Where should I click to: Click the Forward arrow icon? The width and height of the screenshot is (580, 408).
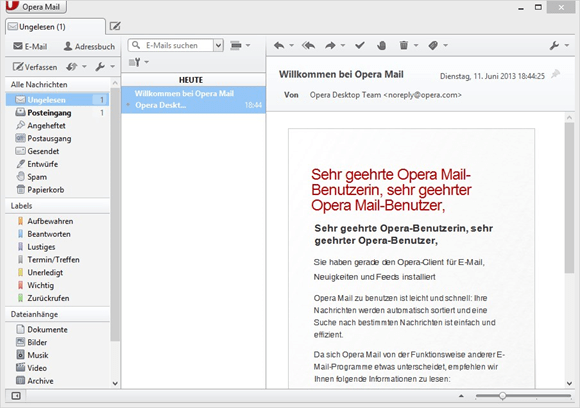click(330, 45)
